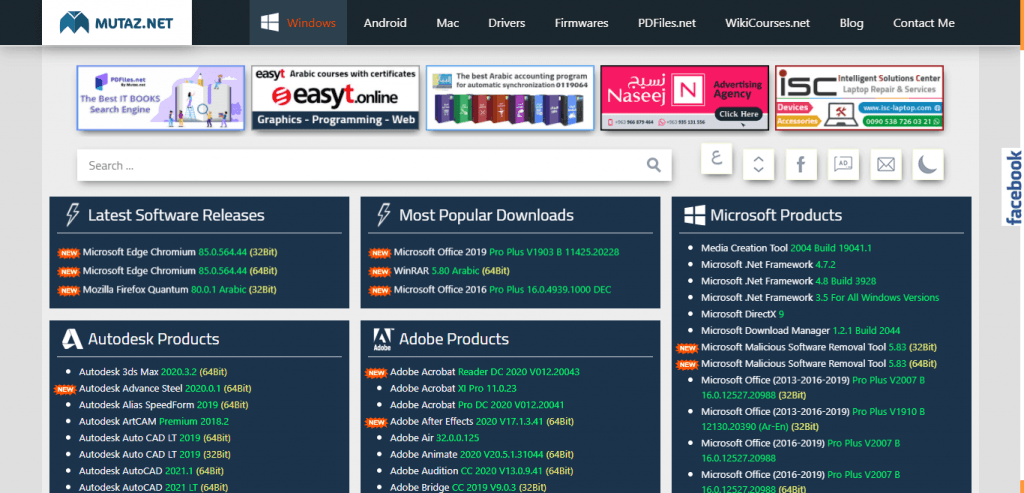
Task: Click the AD advertising icon button
Action: tap(843, 164)
